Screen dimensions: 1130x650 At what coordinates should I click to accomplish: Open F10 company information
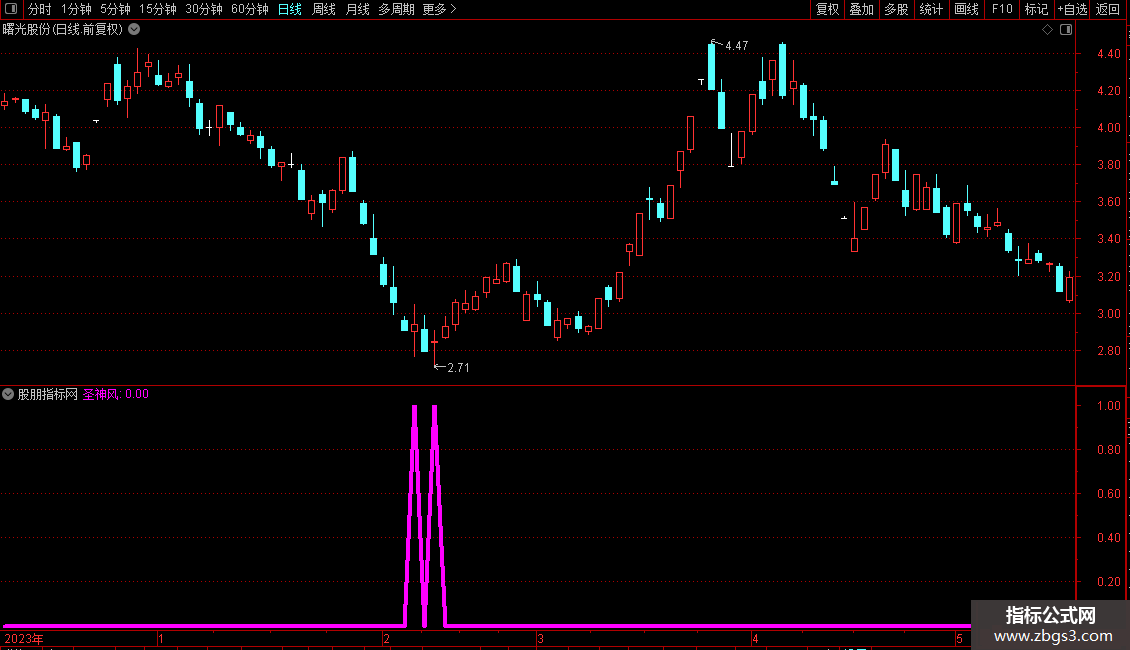pyautogui.click(x=1002, y=9)
